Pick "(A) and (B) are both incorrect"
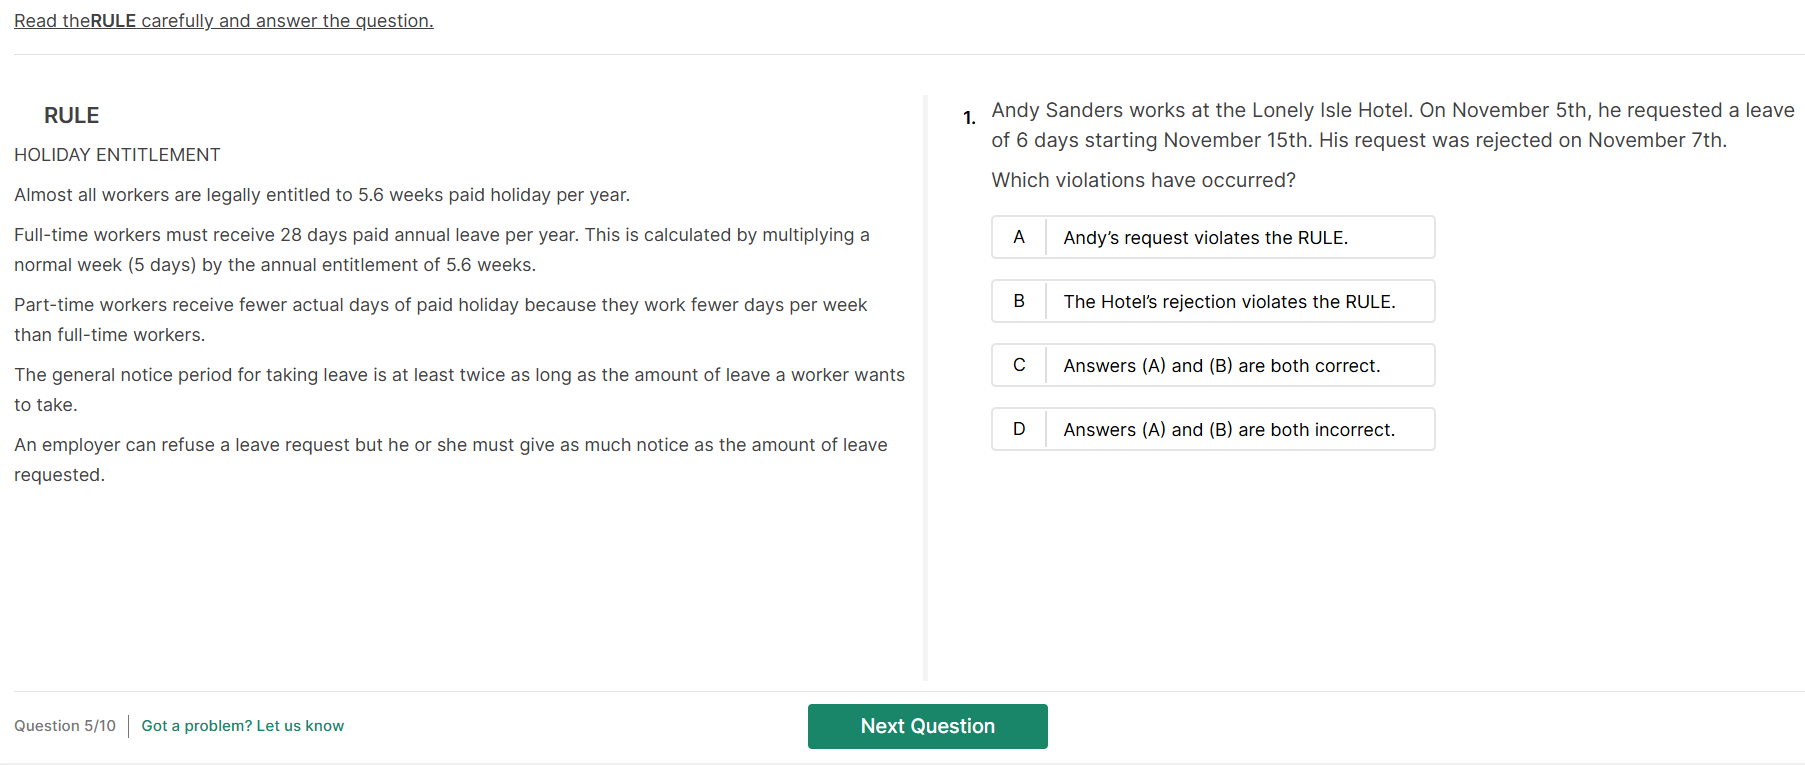Viewport: 1805px width, 765px height. [x=1229, y=430]
